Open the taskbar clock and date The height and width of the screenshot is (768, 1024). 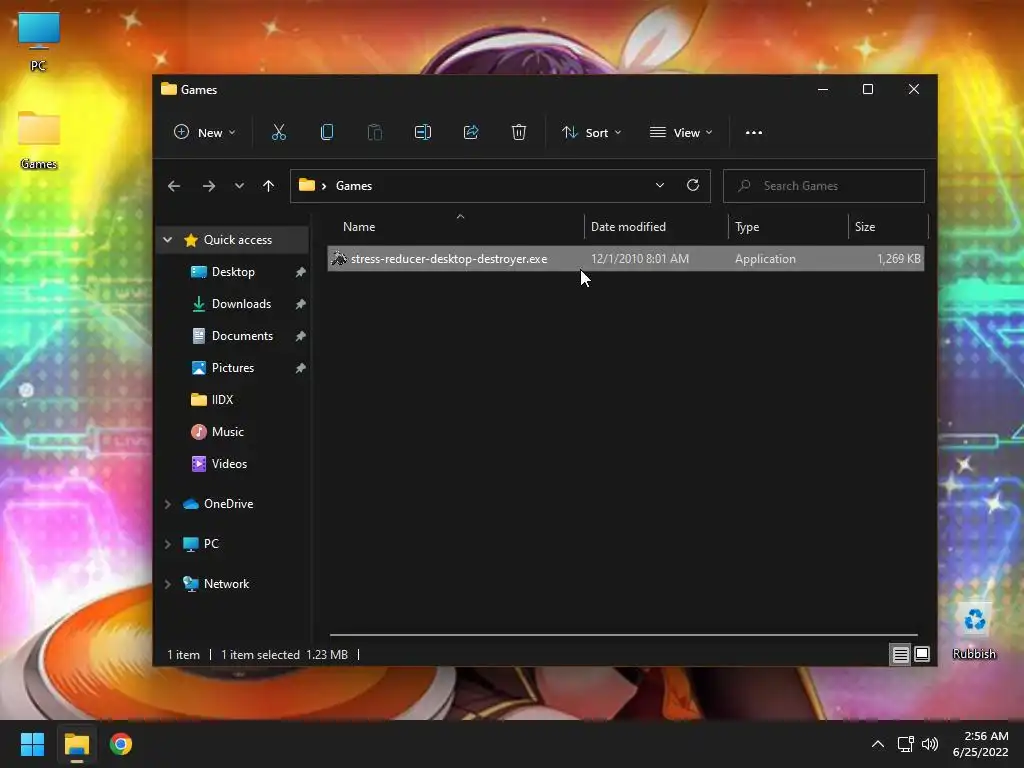[980, 744]
